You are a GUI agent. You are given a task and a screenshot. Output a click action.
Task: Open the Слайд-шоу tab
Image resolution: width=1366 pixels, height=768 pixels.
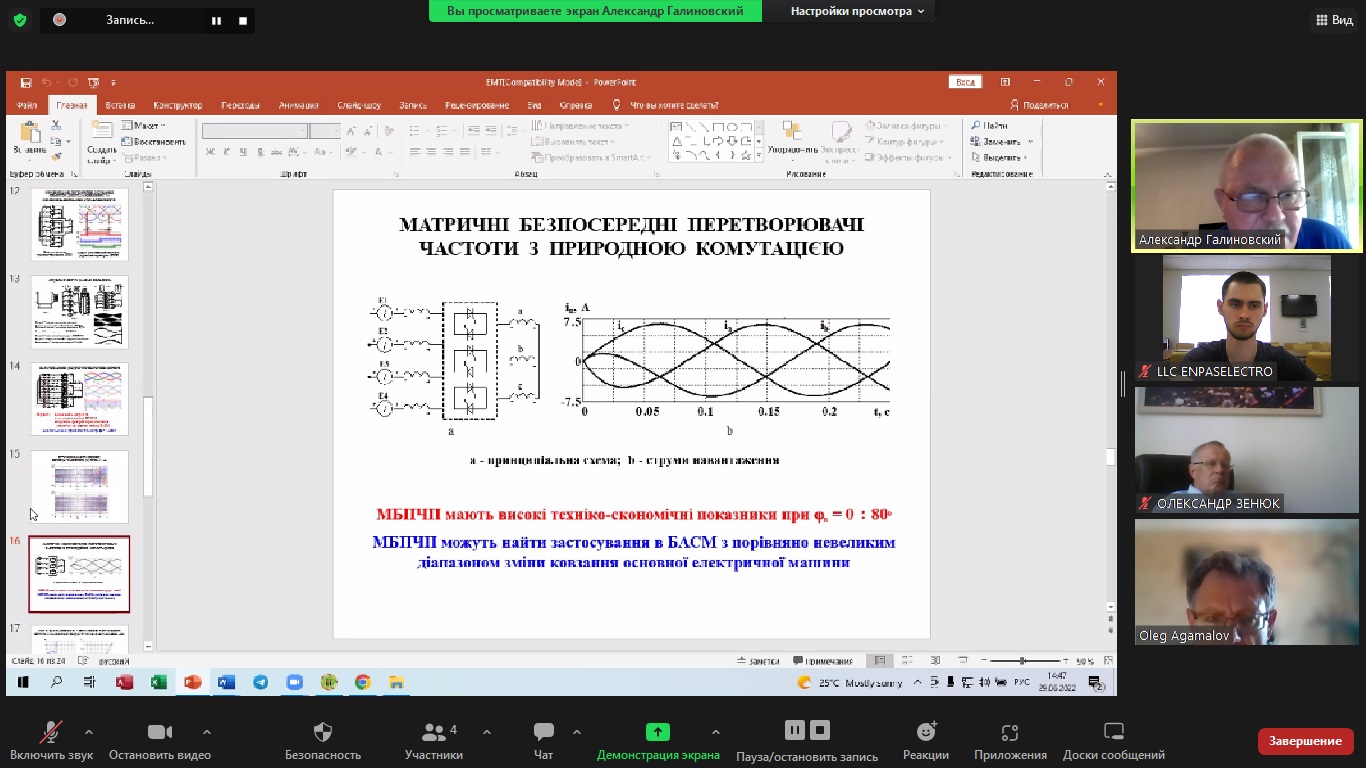359,105
